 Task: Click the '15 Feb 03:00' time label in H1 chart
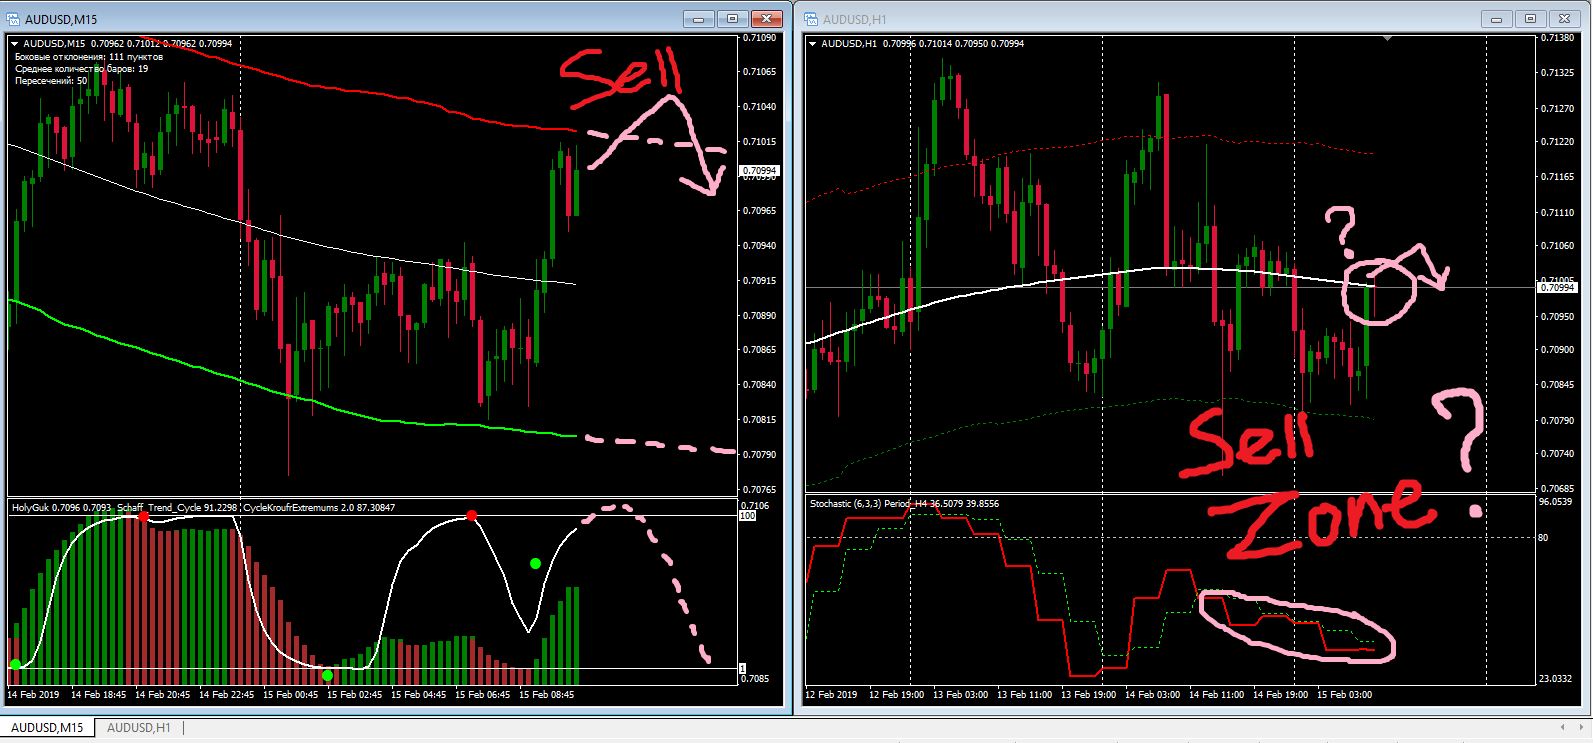[x=1345, y=695]
